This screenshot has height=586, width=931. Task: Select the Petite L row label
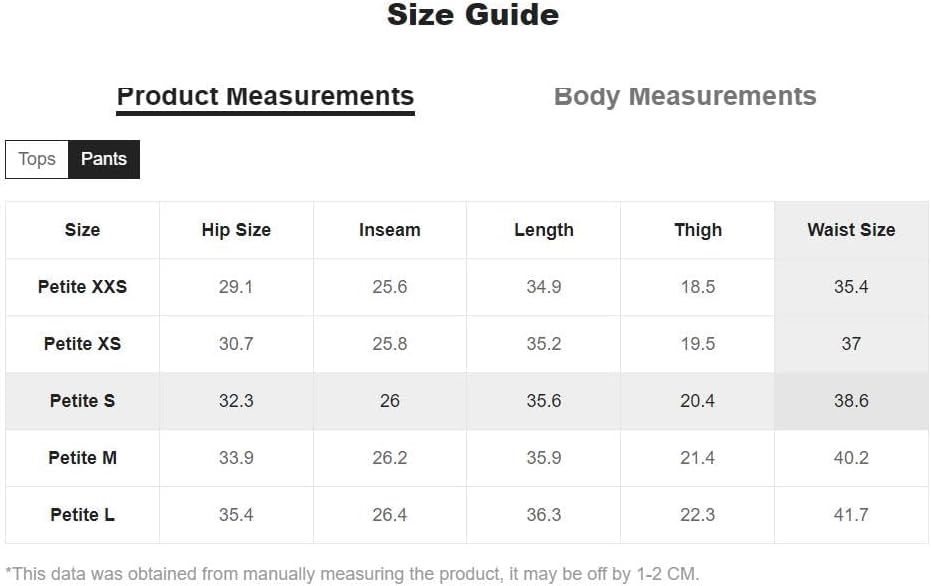click(x=83, y=515)
